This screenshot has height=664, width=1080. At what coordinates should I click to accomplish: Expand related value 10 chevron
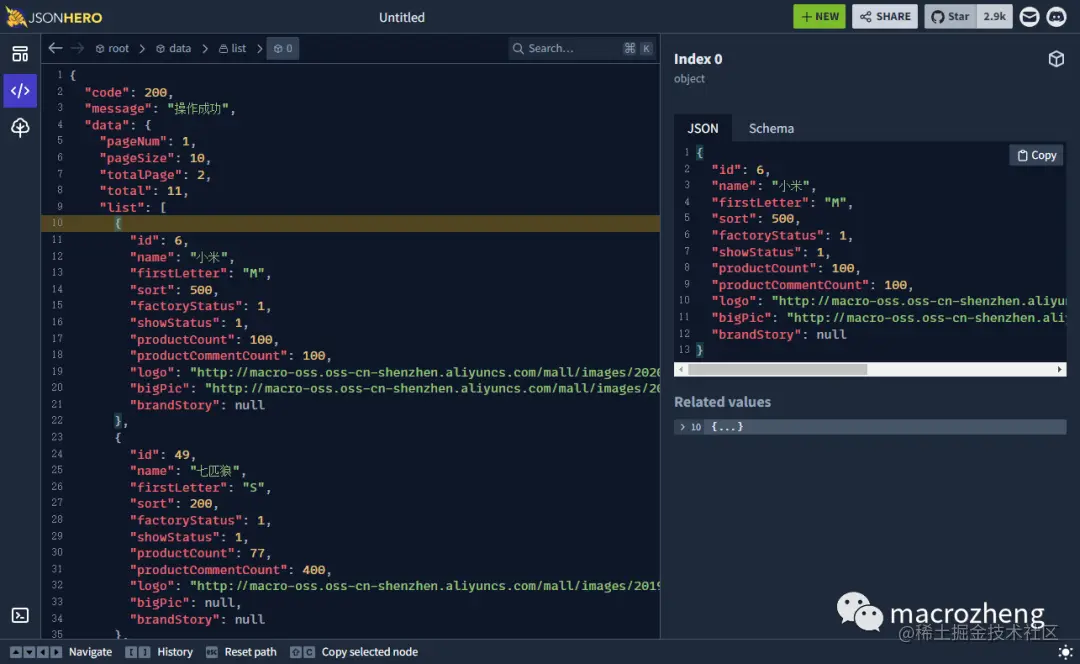click(x=683, y=427)
